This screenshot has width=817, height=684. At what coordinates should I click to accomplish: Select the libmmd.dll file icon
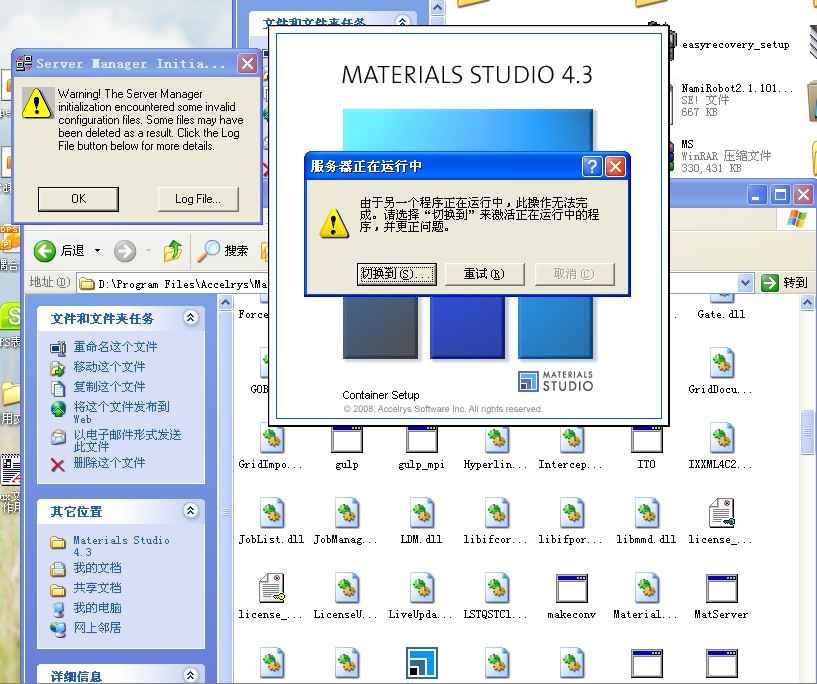coord(647,513)
